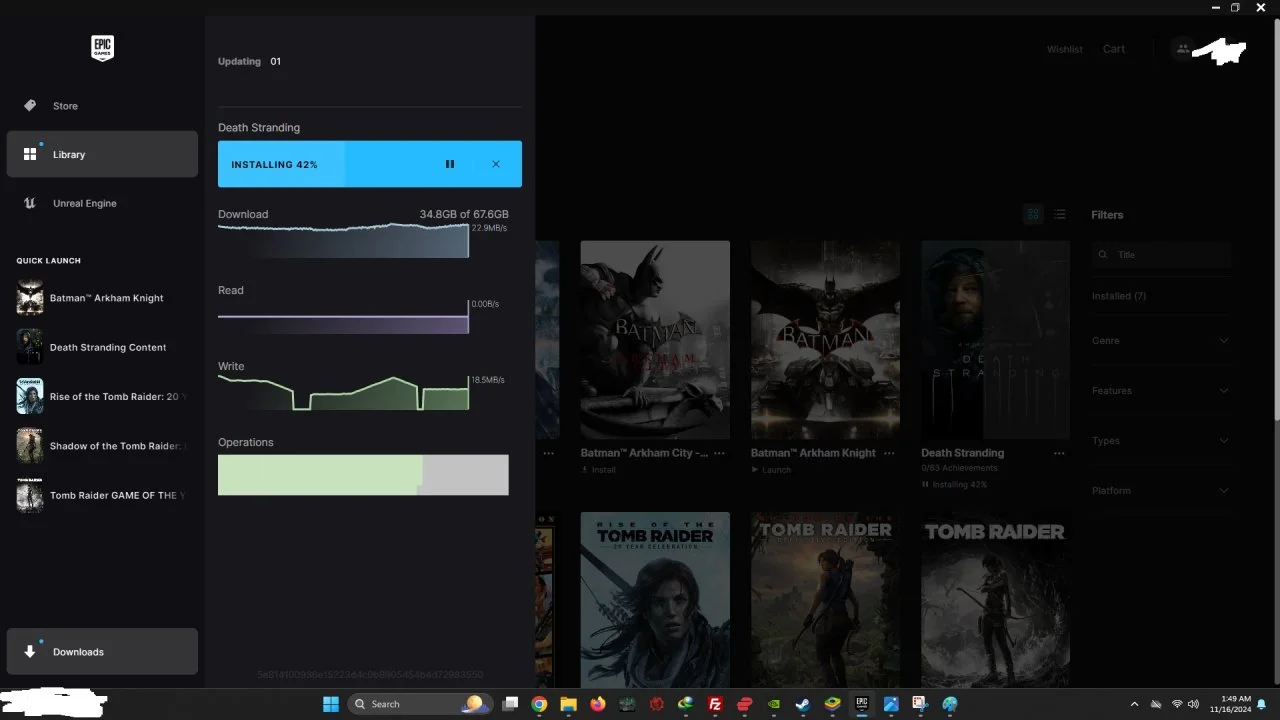Image resolution: width=1280 pixels, height=720 pixels.
Task: Click the INSTALLING 42% progress bar
Action: 370,164
